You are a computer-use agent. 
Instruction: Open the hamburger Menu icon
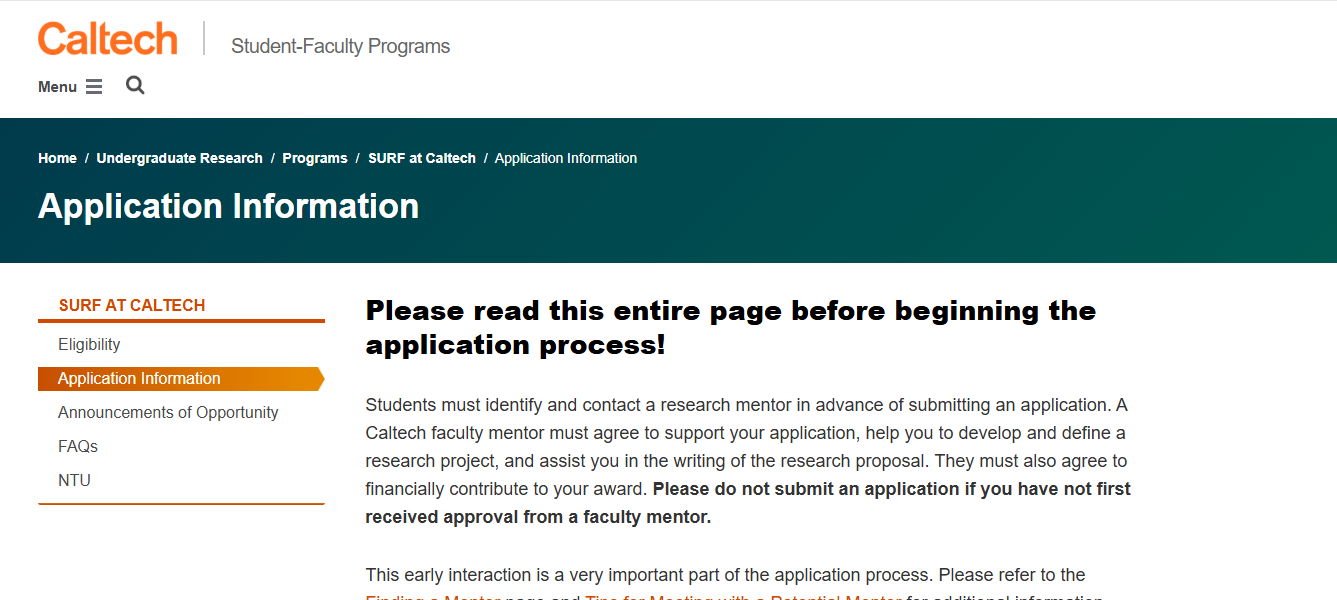coord(94,87)
